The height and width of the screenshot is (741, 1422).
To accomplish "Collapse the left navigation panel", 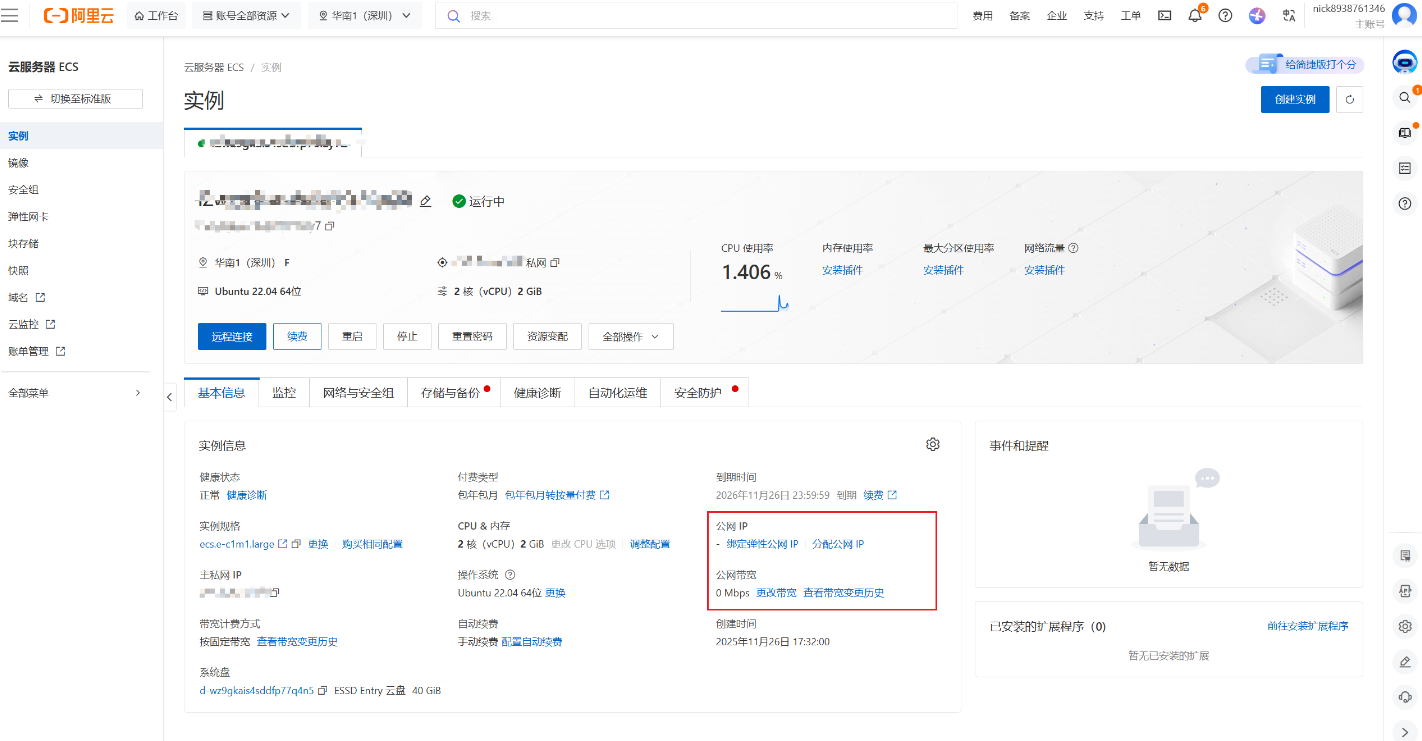I will point(170,397).
